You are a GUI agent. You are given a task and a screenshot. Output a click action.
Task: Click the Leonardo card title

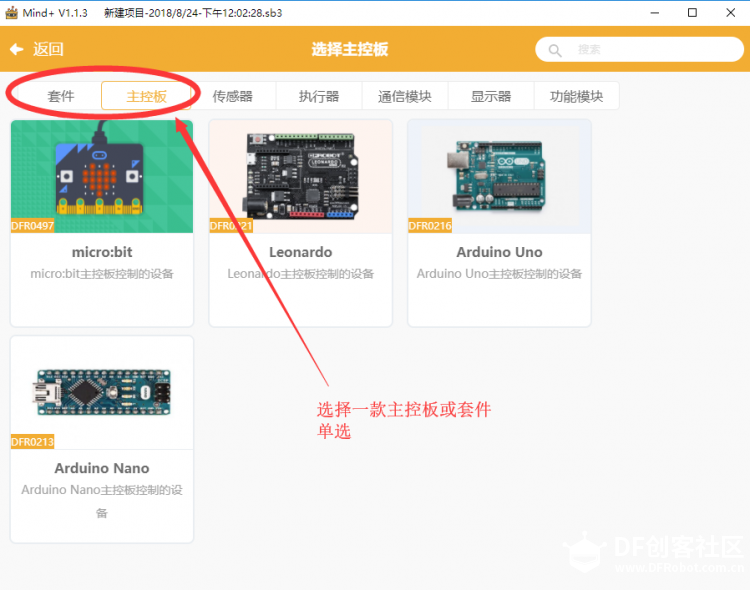click(301, 252)
